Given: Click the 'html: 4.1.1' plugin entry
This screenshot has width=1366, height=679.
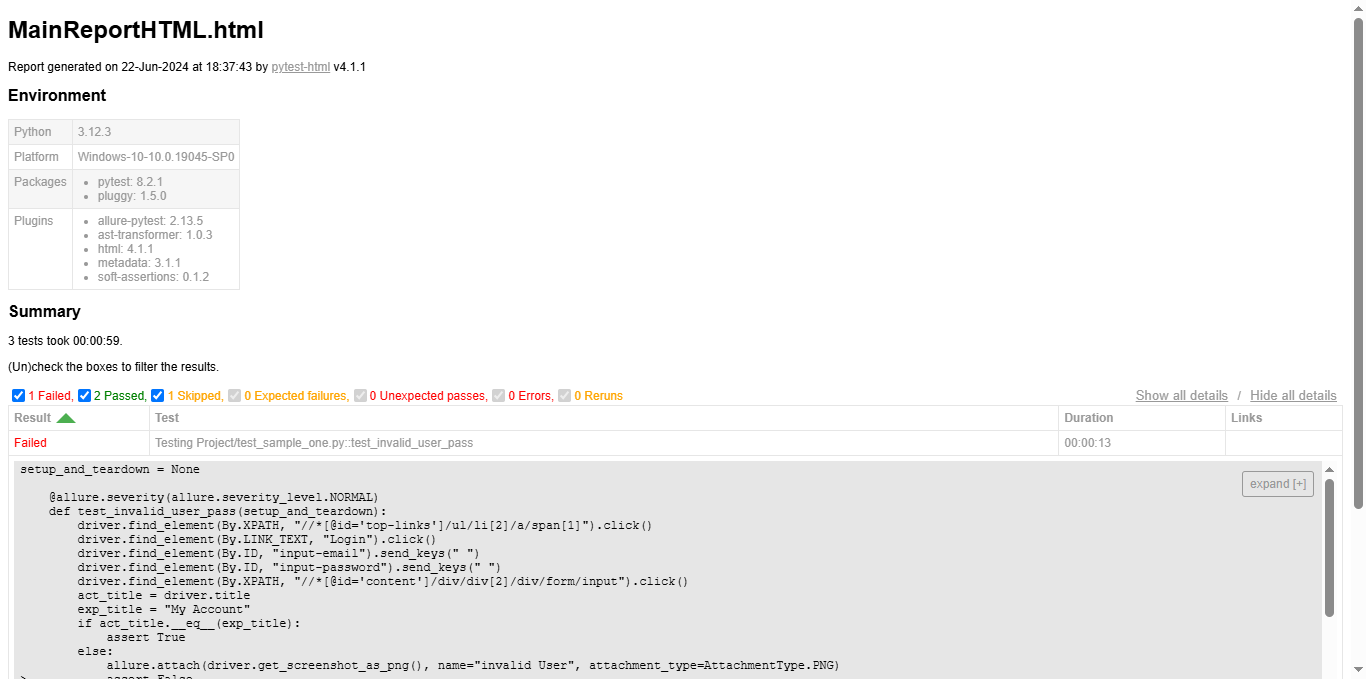Looking at the screenshot, I should pos(125,249).
